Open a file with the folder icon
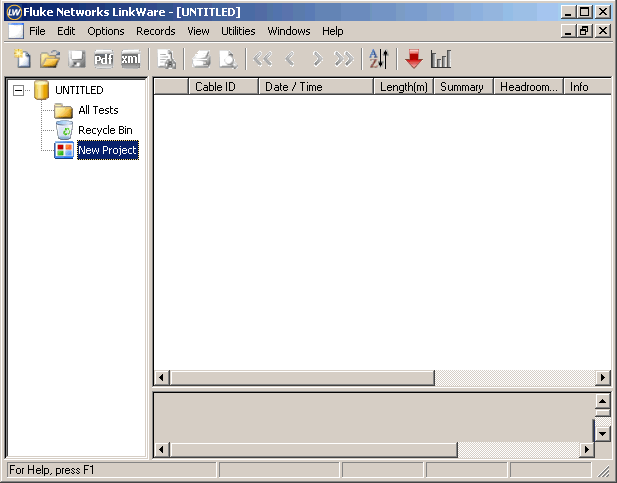This screenshot has height=483, width=617. pyautogui.click(x=49, y=59)
